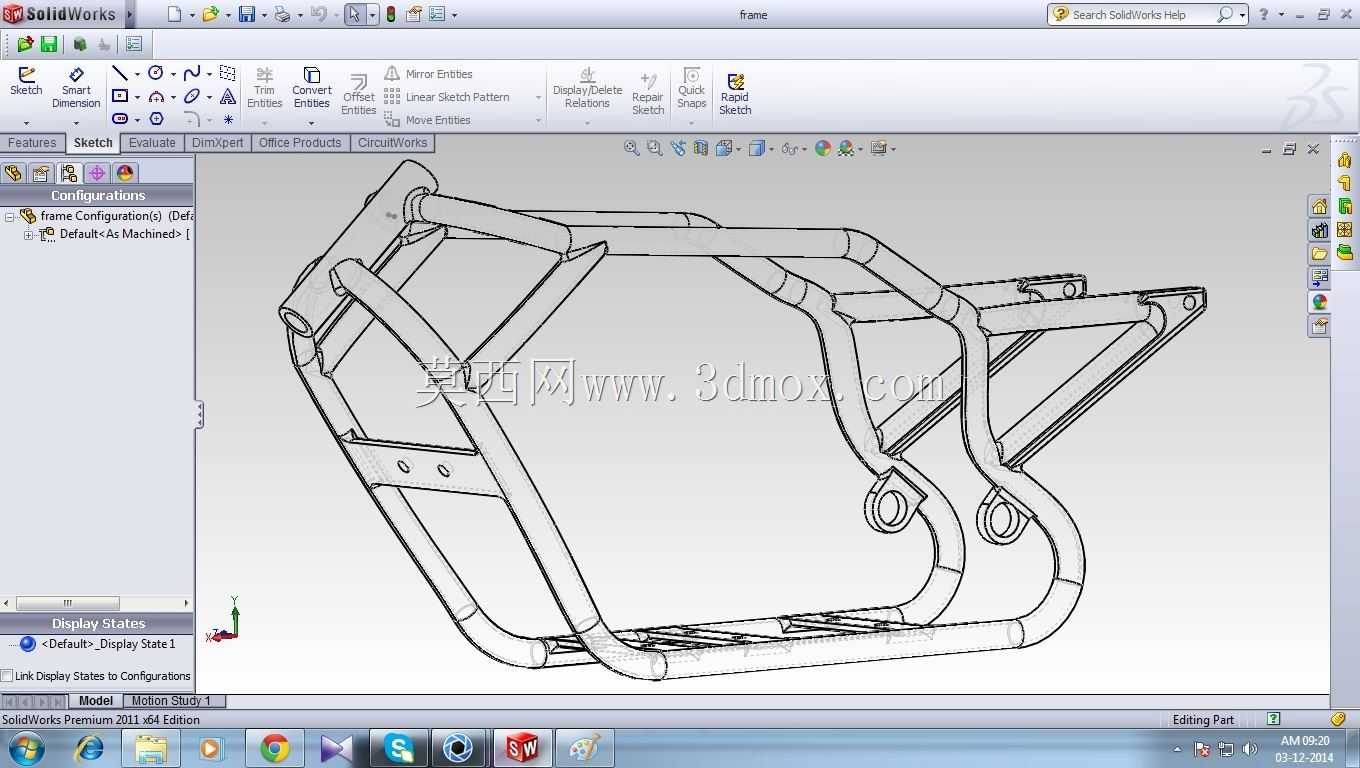Select the Polygon sketch tool
Image resolution: width=1360 pixels, height=768 pixels.
coord(156,118)
